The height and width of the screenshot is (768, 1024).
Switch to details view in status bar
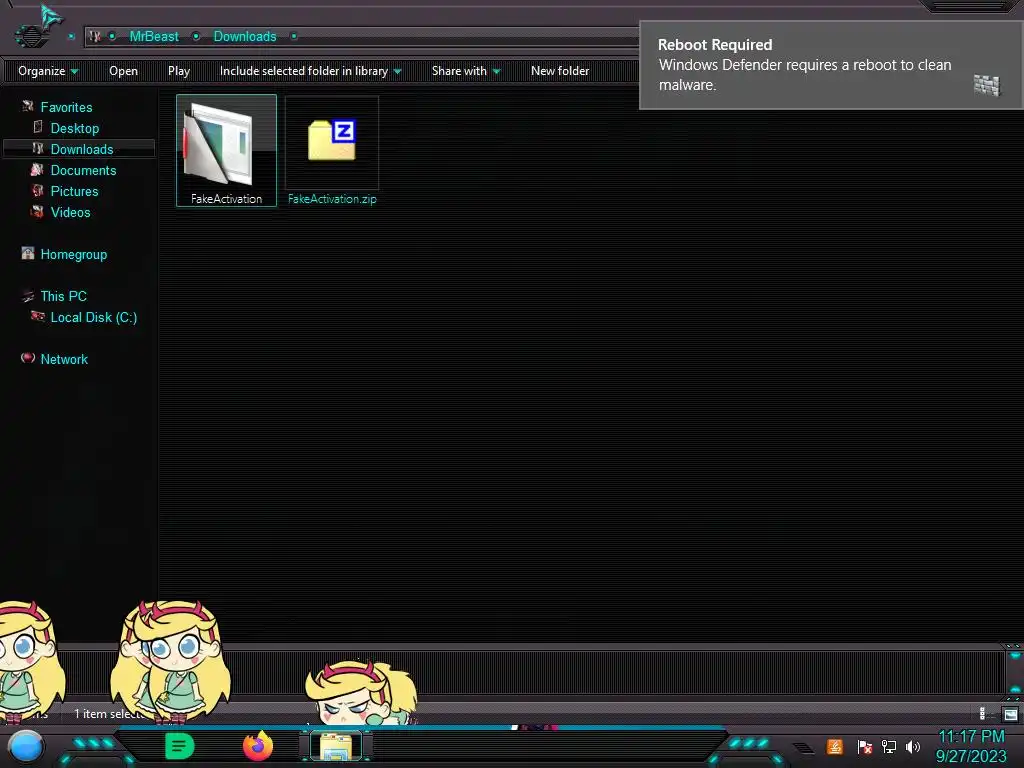pos(985,714)
